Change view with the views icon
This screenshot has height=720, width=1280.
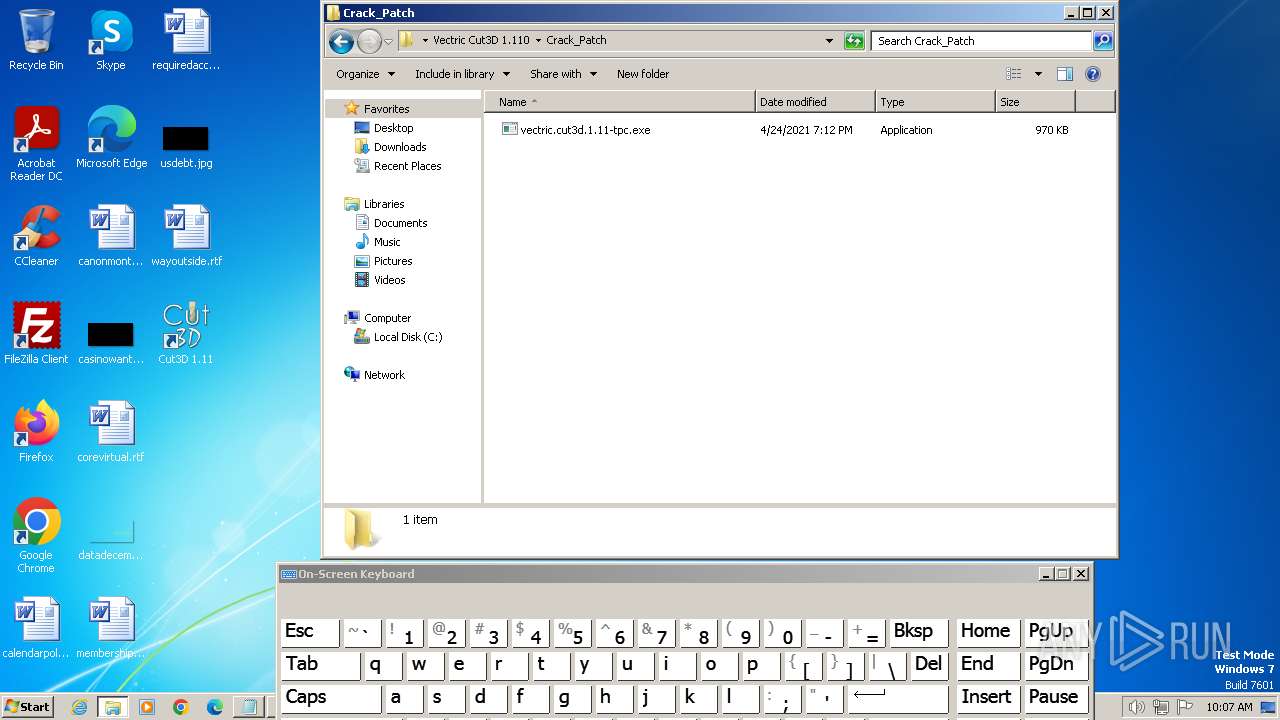[x=1014, y=74]
